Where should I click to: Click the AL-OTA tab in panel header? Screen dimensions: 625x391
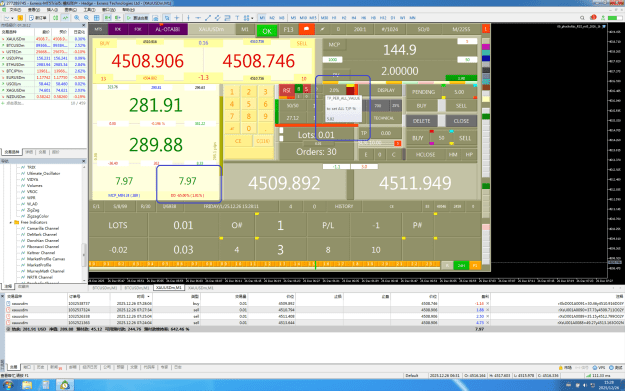tap(168, 29)
